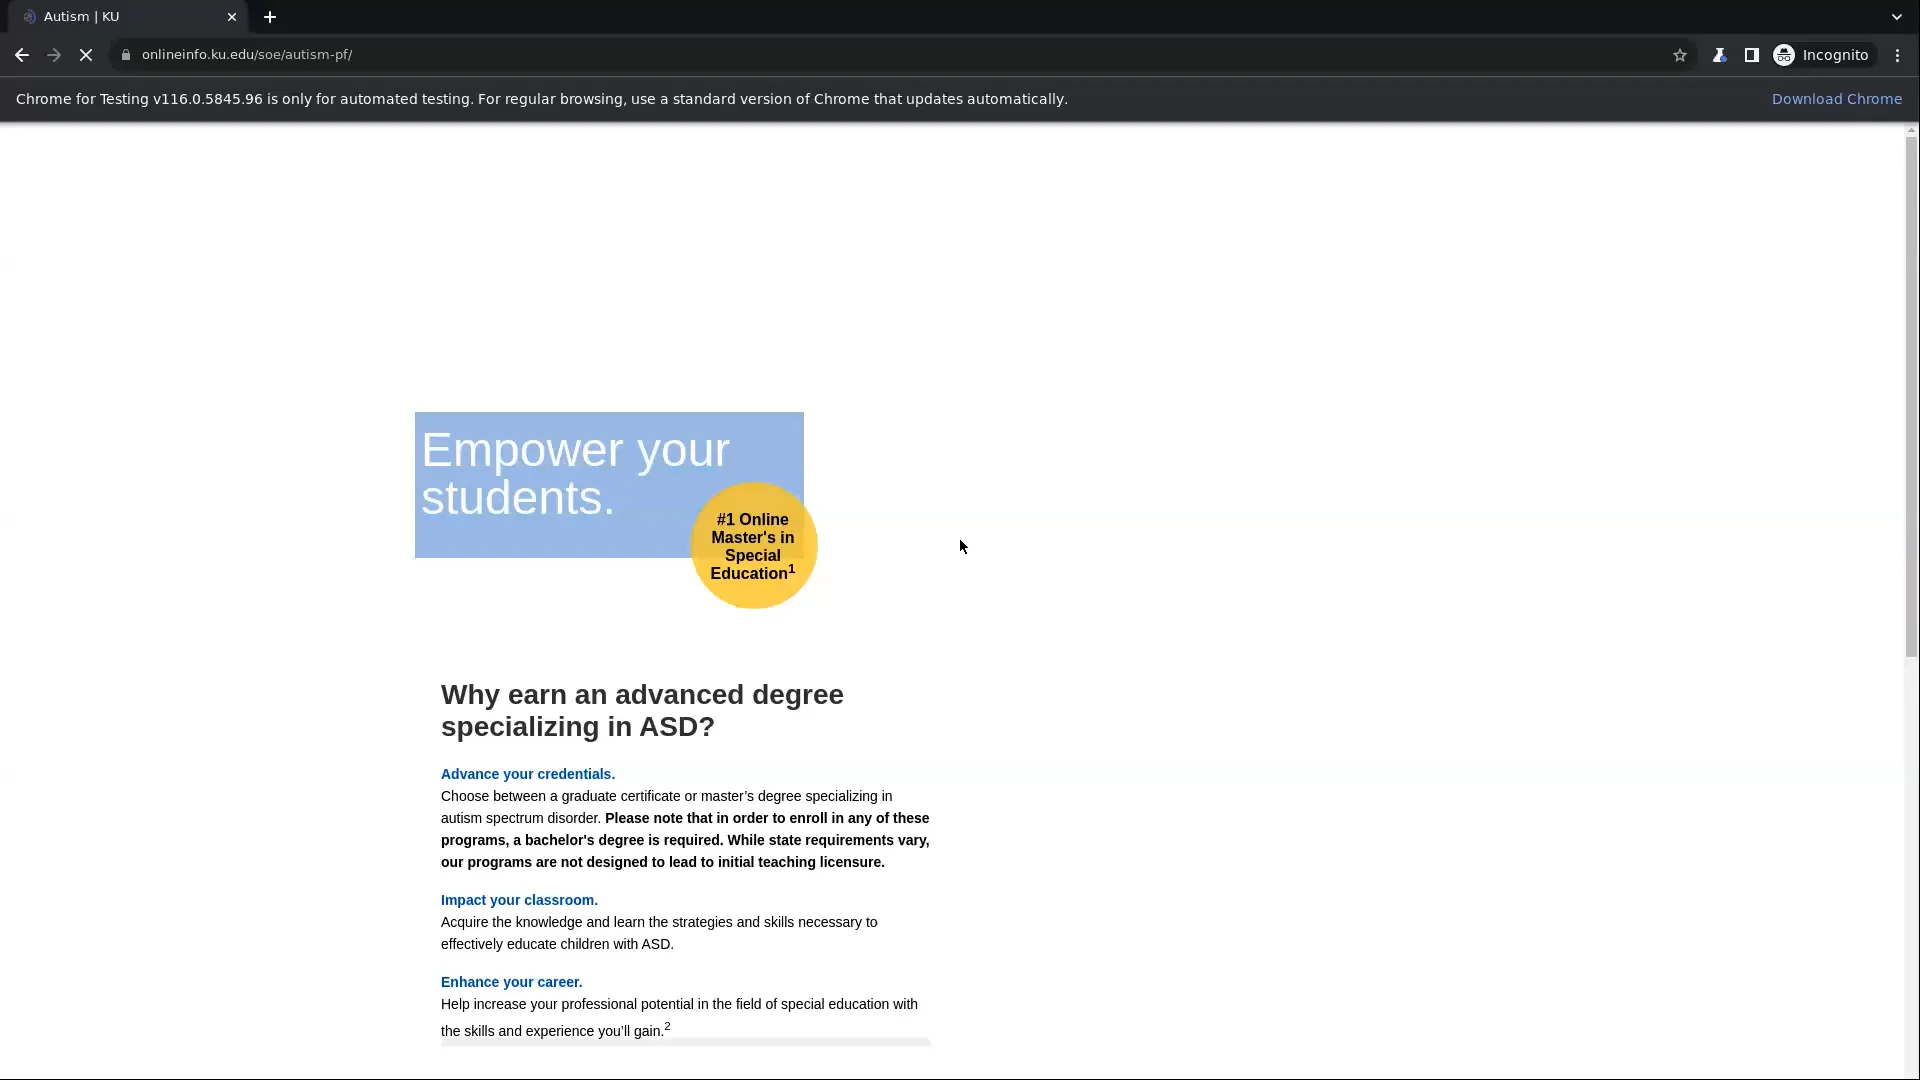Screen dimensions: 1920x1080
Task: Click the Impact your classroom link
Action: pos(517,900)
